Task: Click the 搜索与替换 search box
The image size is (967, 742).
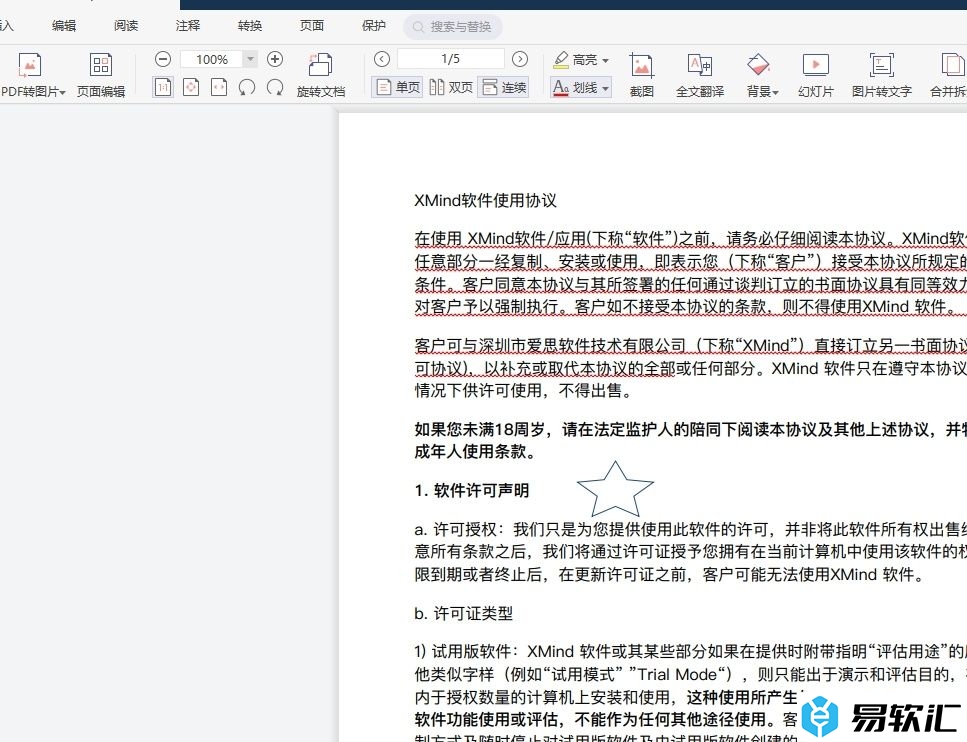Action: (x=453, y=27)
